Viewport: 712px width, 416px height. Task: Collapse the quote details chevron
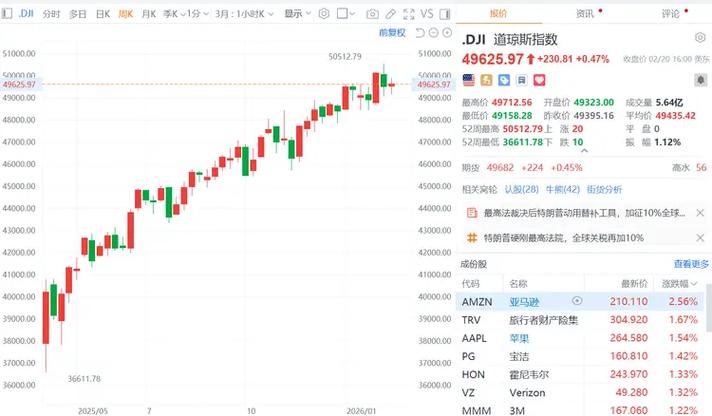(x=584, y=151)
